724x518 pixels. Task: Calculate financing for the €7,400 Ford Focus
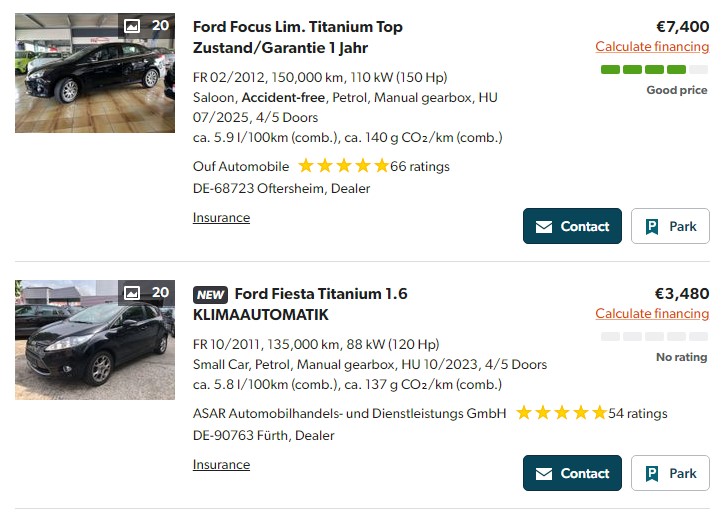652,47
